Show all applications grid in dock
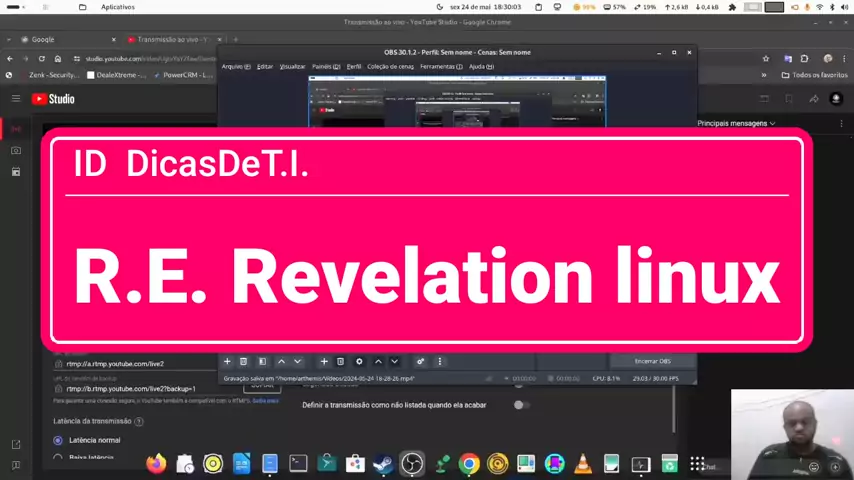This screenshot has height=480, width=854. click(697, 463)
